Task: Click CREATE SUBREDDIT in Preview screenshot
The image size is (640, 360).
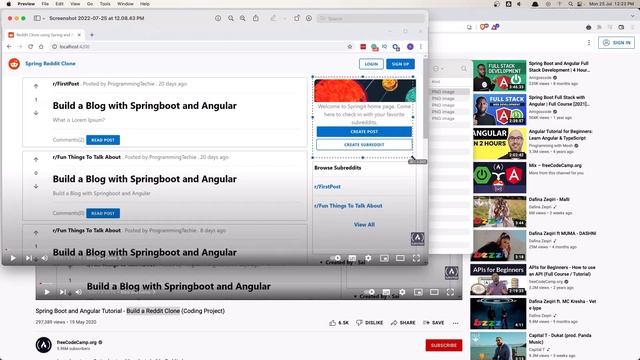Action: pos(364,144)
